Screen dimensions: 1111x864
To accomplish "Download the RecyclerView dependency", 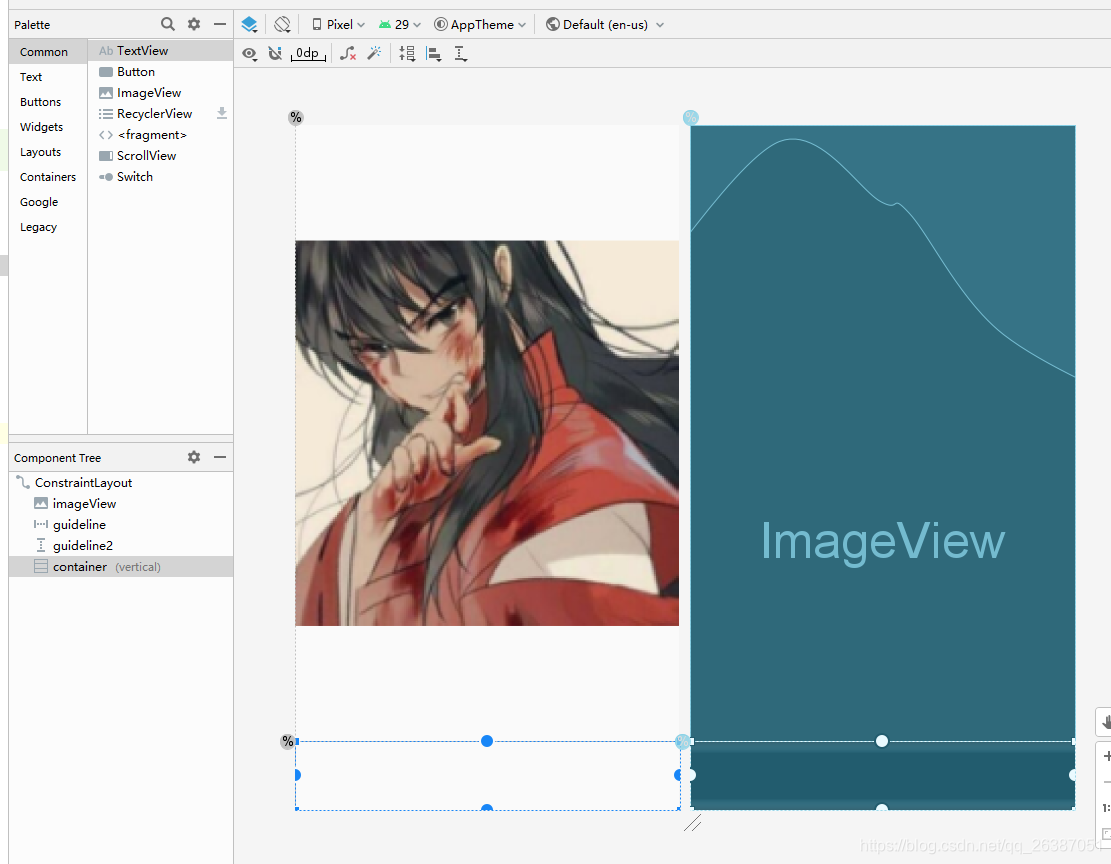I will click(222, 113).
